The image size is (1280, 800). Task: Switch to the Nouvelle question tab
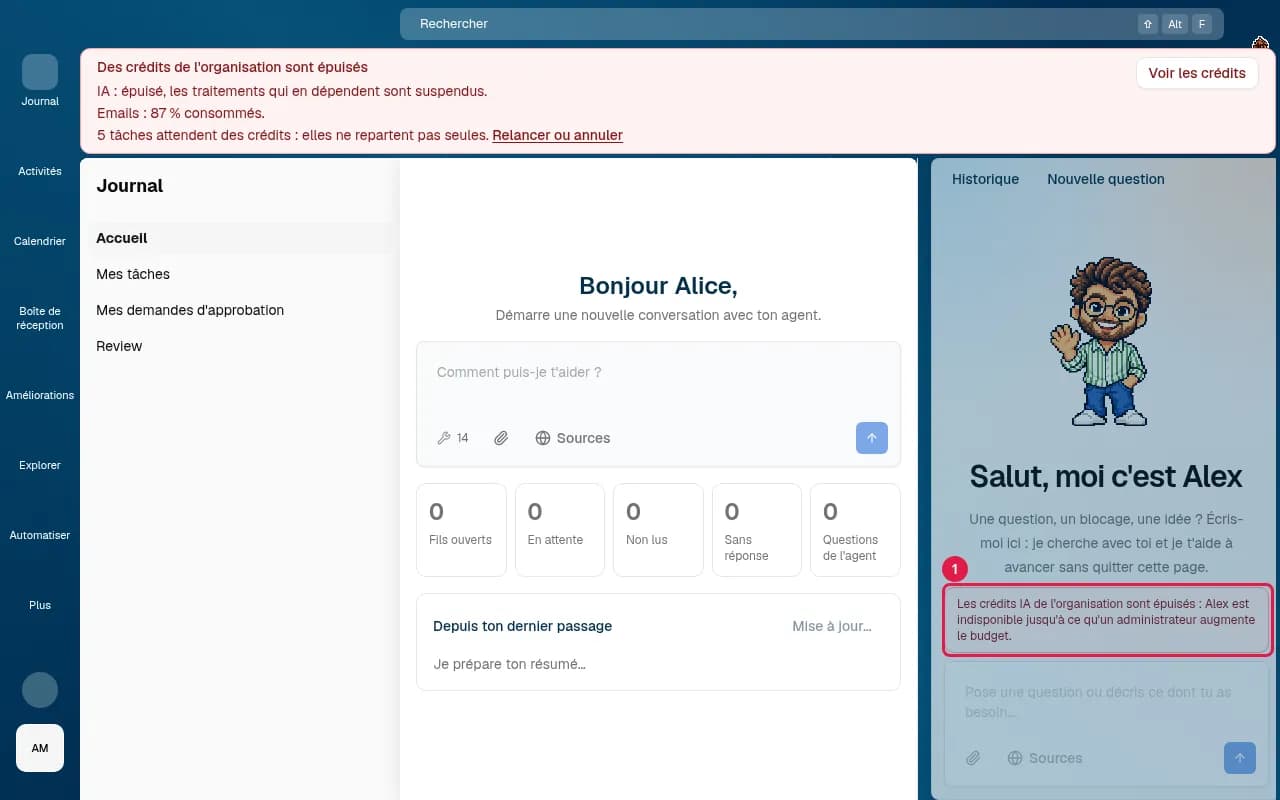pos(1106,179)
